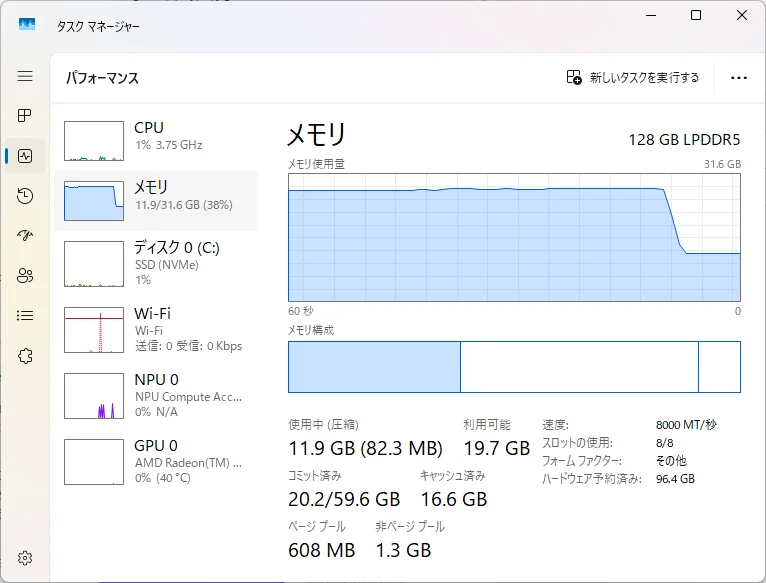Click the 8/8 slots used value
The width and height of the screenshot is (766, 583).
tap(664, 443)
